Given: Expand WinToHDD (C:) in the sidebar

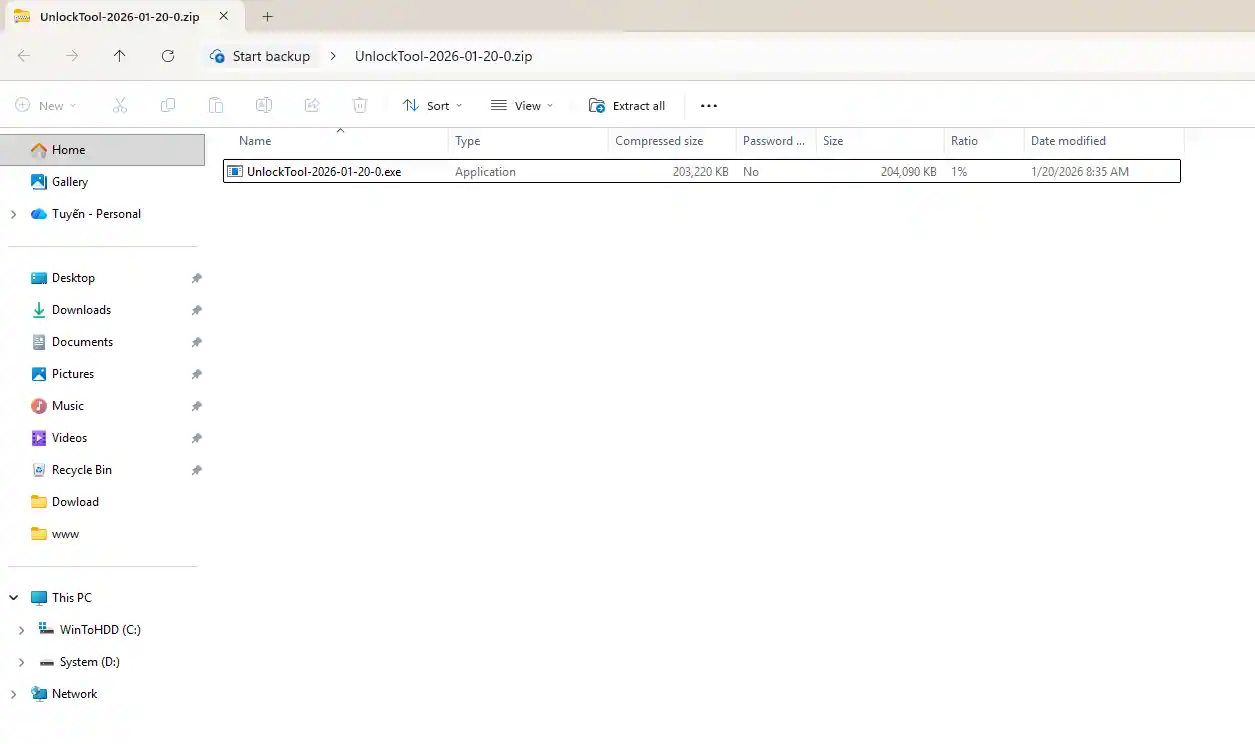Looking at the screenshot, I should pyautogui.click(x=22, y=629).
